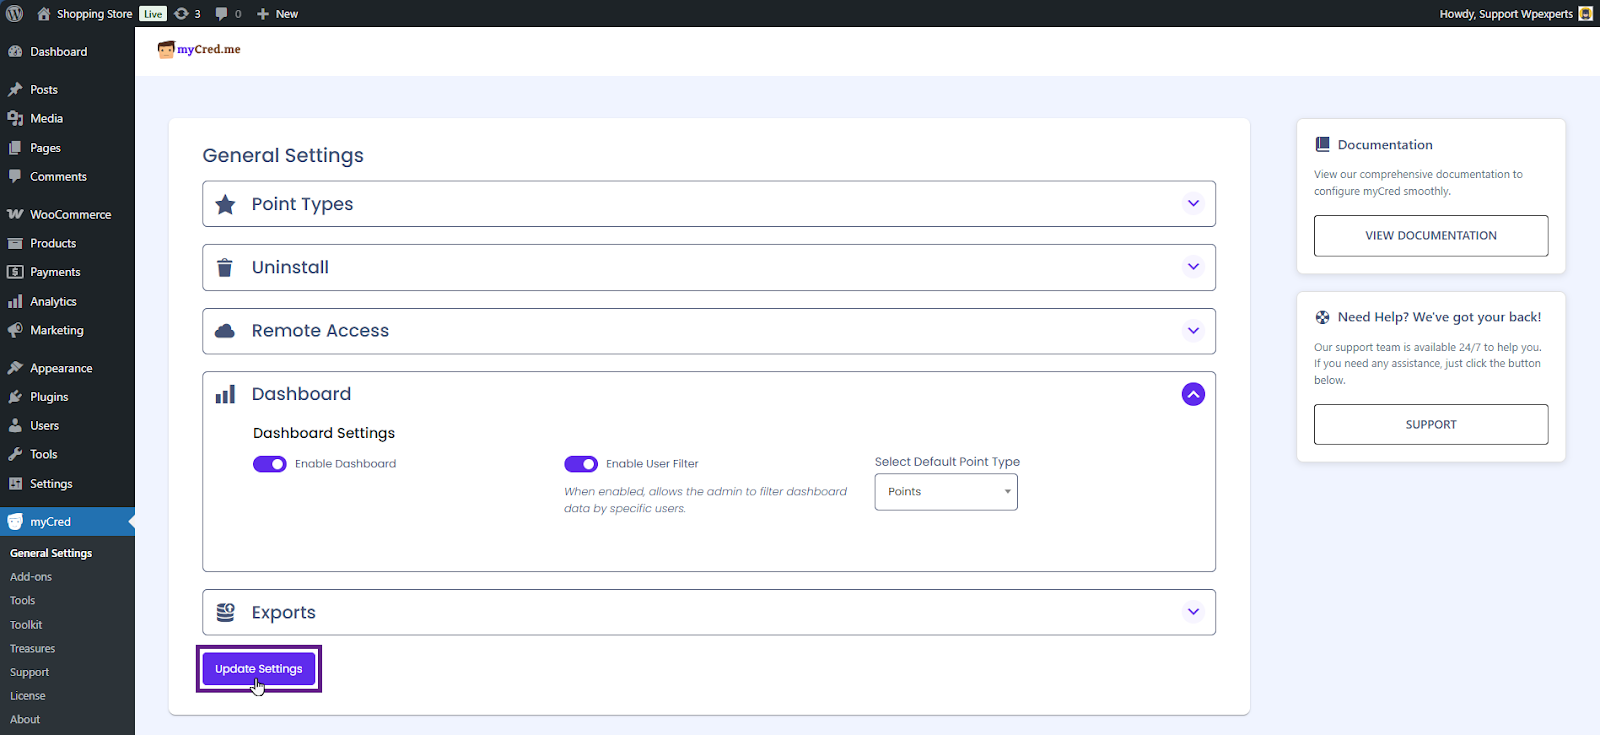
Task: Click the WordPress logo icon
Action: click(14, 14)
